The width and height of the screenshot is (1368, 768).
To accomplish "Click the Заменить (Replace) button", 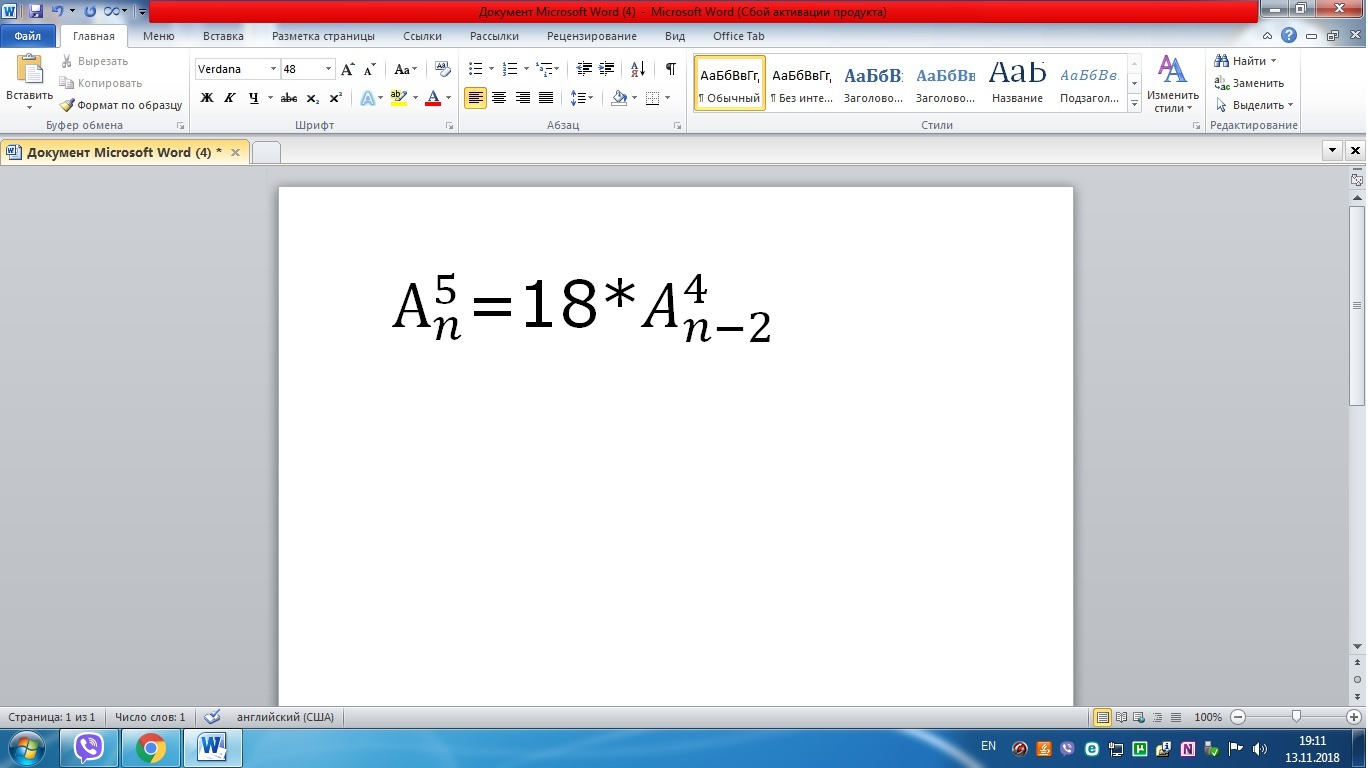I will coord(1251,83).
